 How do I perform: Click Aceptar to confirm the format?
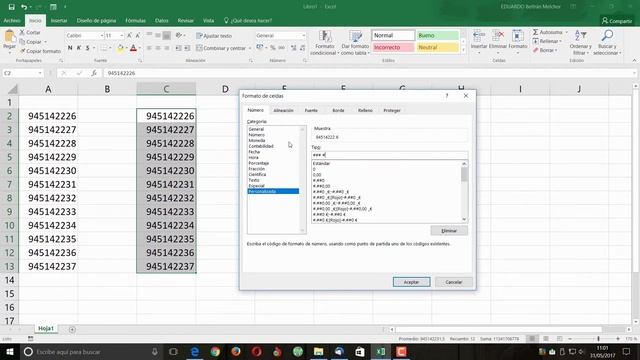pyautogui.click(x=411, y=282)
